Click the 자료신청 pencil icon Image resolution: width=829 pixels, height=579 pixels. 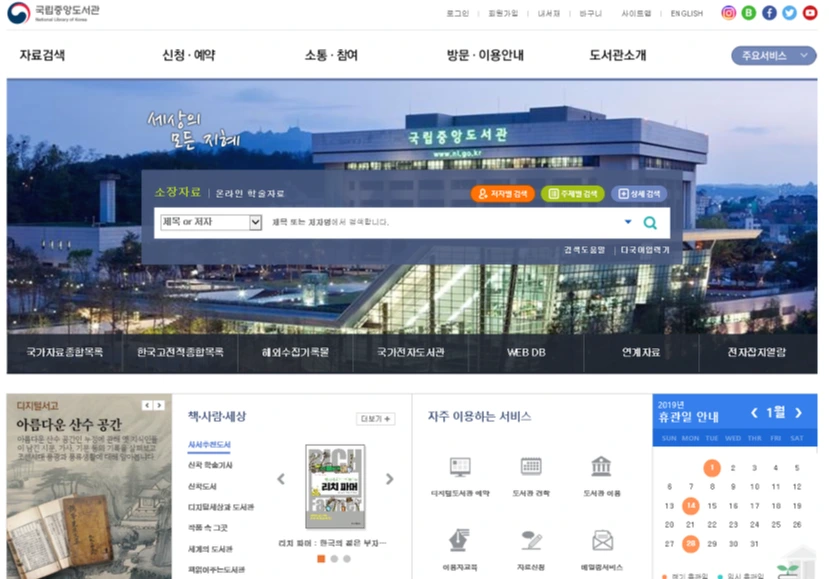[x=531, y=540]
